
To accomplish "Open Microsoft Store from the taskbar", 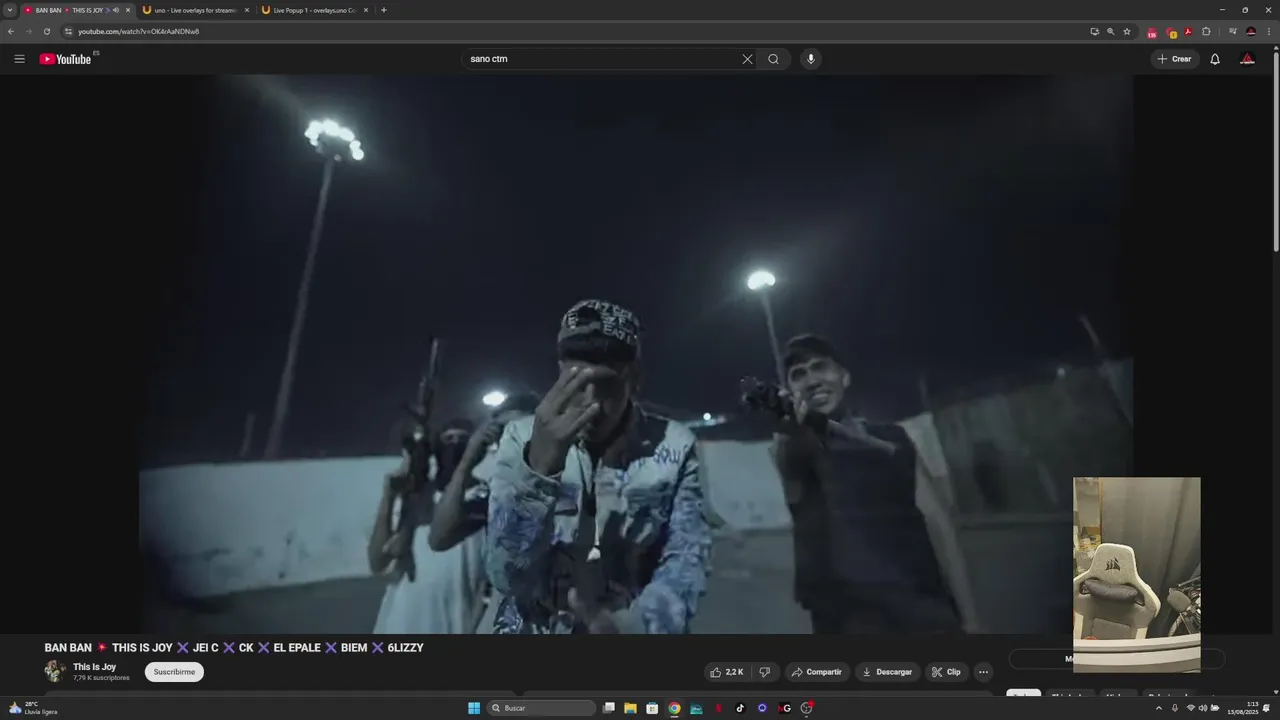I will click(x=652, y=708).
